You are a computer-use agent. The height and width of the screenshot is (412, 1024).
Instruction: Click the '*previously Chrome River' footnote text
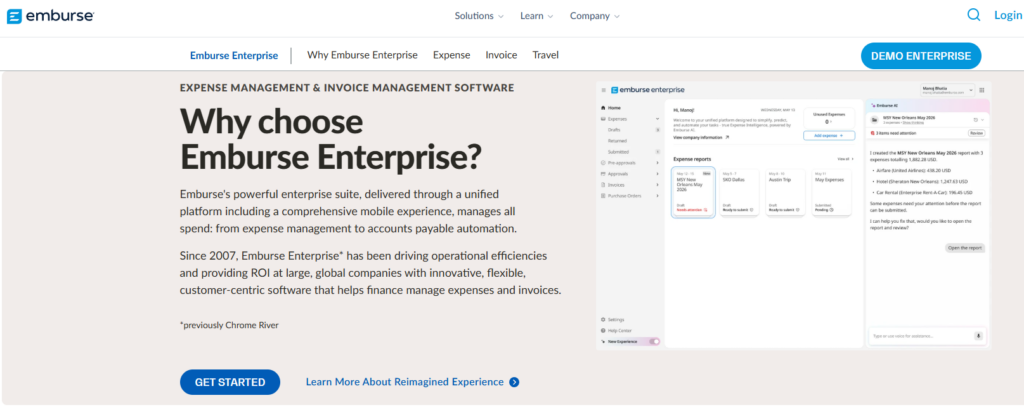[229, 325]
